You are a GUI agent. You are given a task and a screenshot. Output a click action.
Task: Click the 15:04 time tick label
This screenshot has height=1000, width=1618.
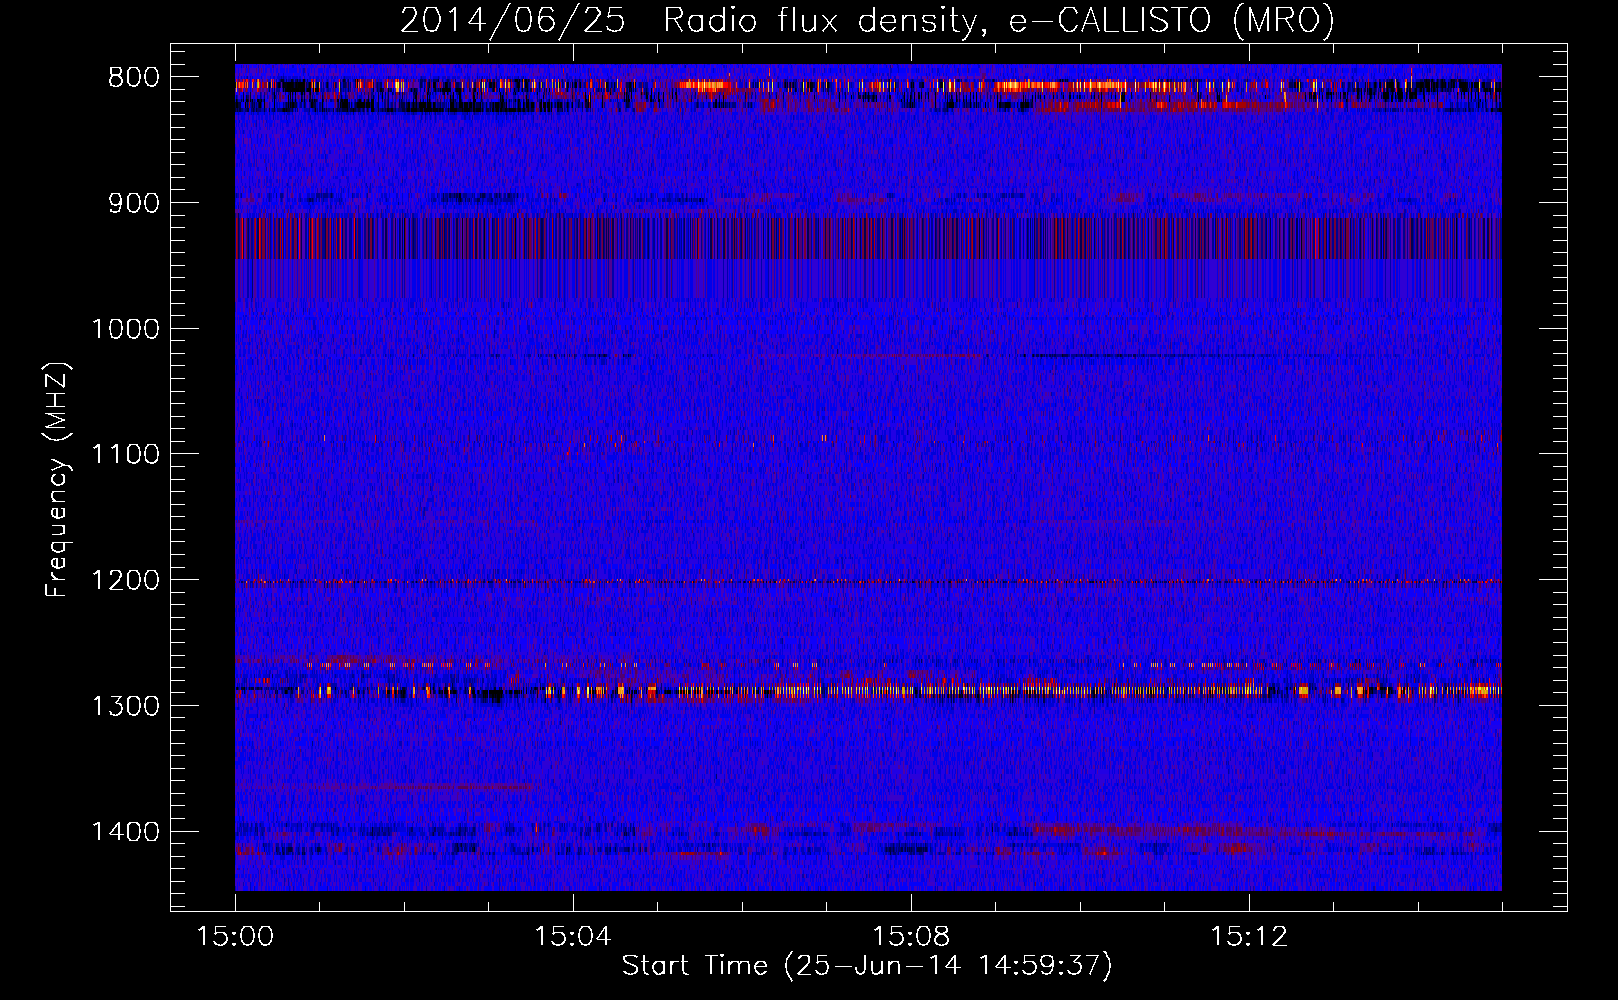[572, 937]
